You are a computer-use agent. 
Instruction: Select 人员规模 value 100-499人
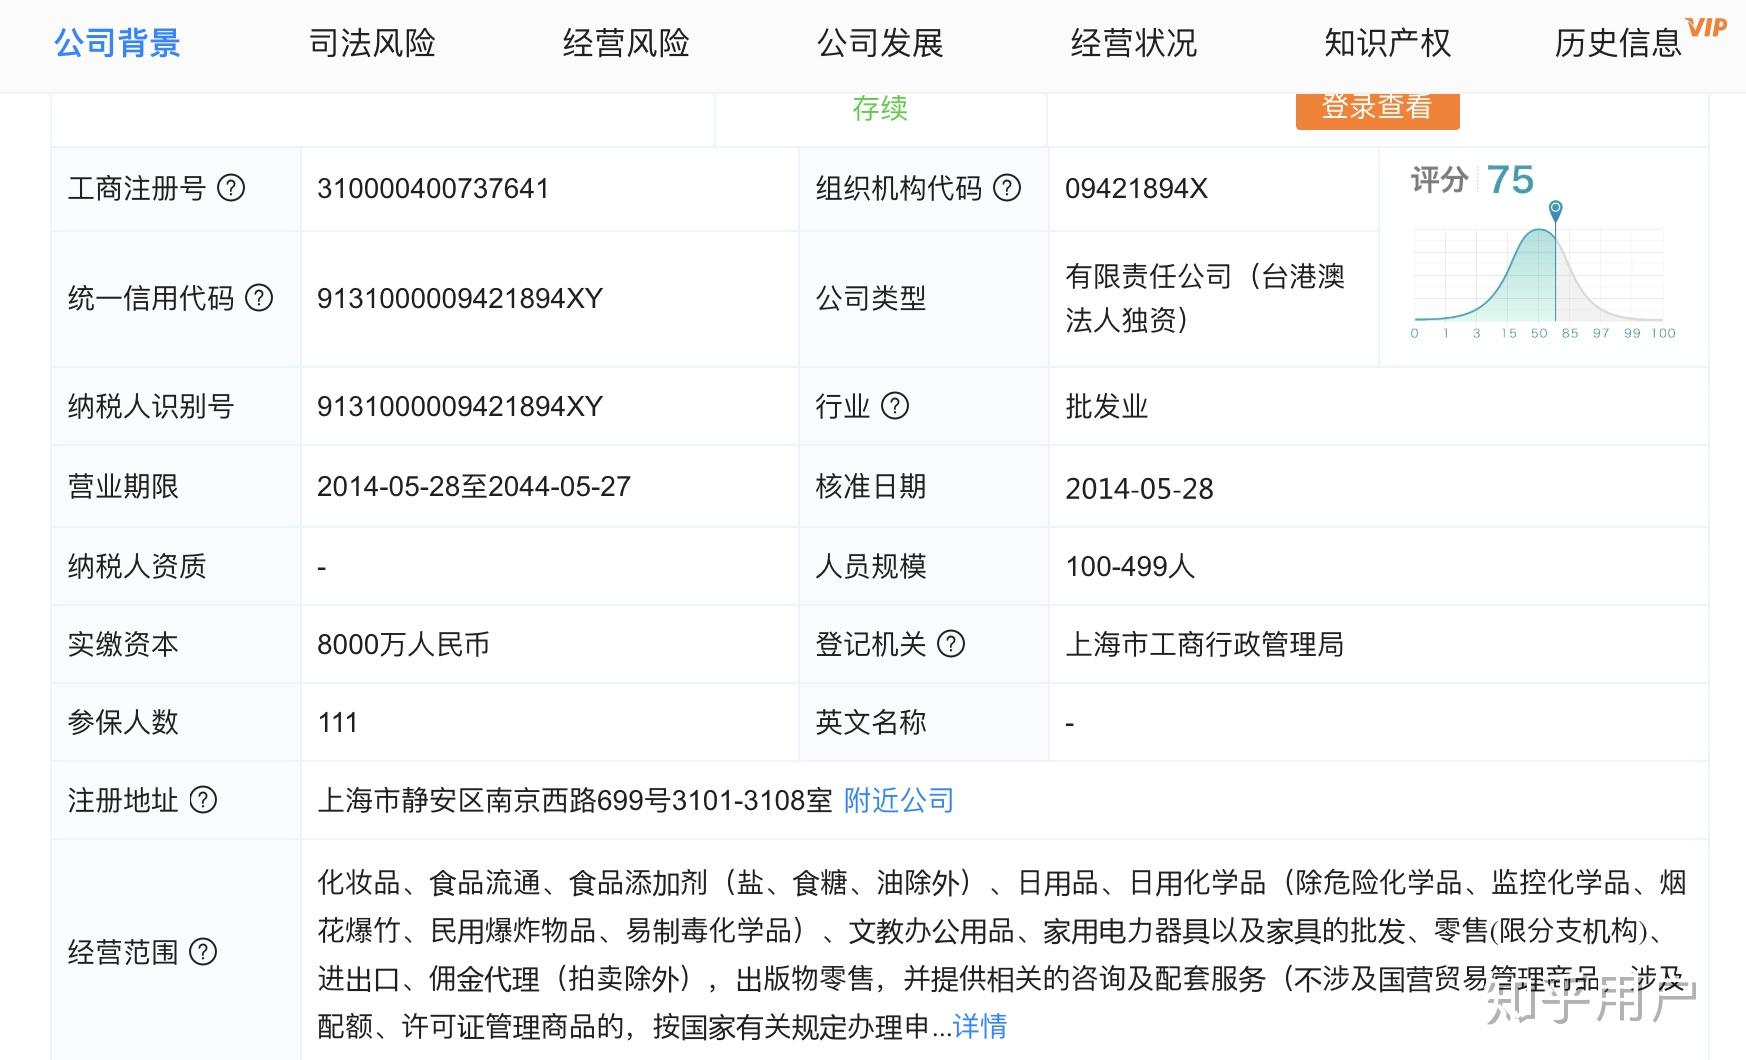(1130, 566)
